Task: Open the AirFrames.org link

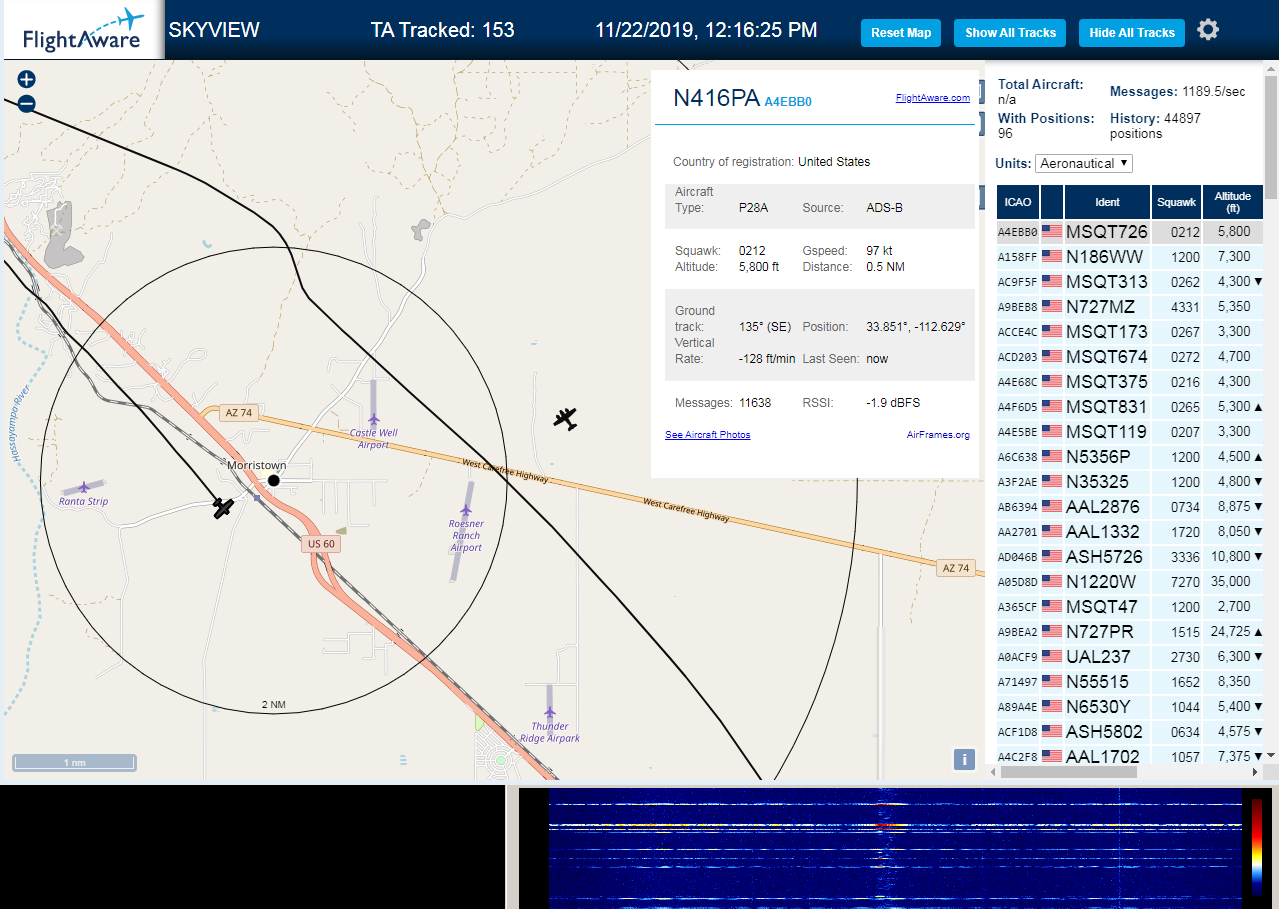Action: (x=938, y=435)
